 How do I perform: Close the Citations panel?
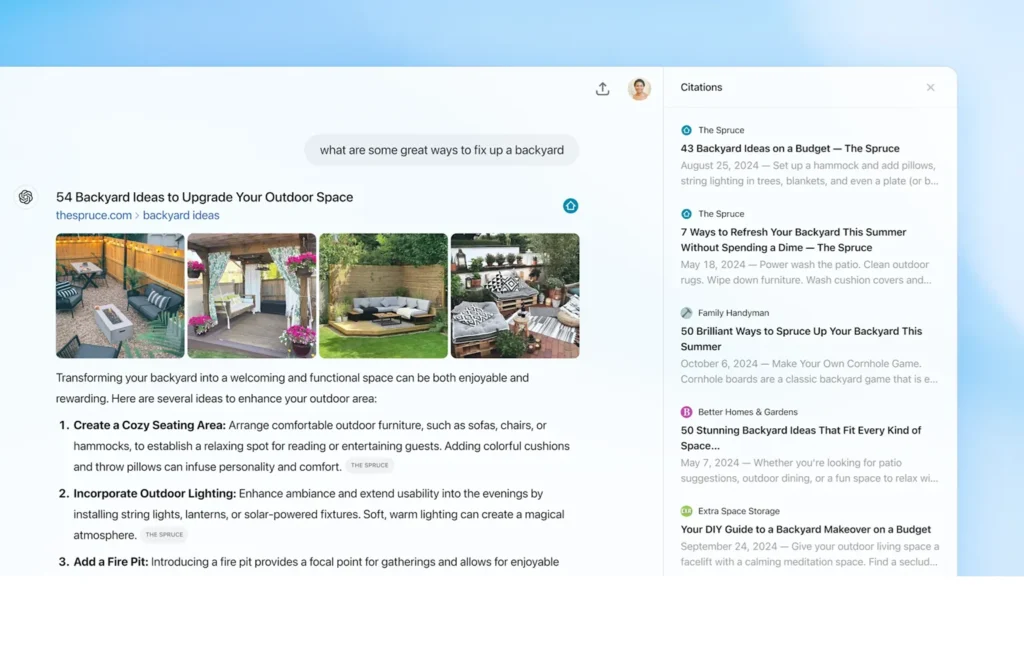[x=931, y=88]
